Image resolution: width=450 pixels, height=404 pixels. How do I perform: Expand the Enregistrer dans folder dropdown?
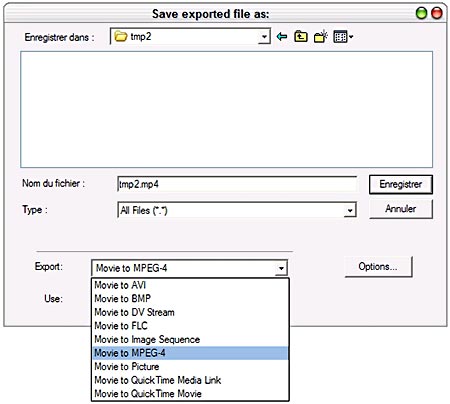(x=264, y=36)
